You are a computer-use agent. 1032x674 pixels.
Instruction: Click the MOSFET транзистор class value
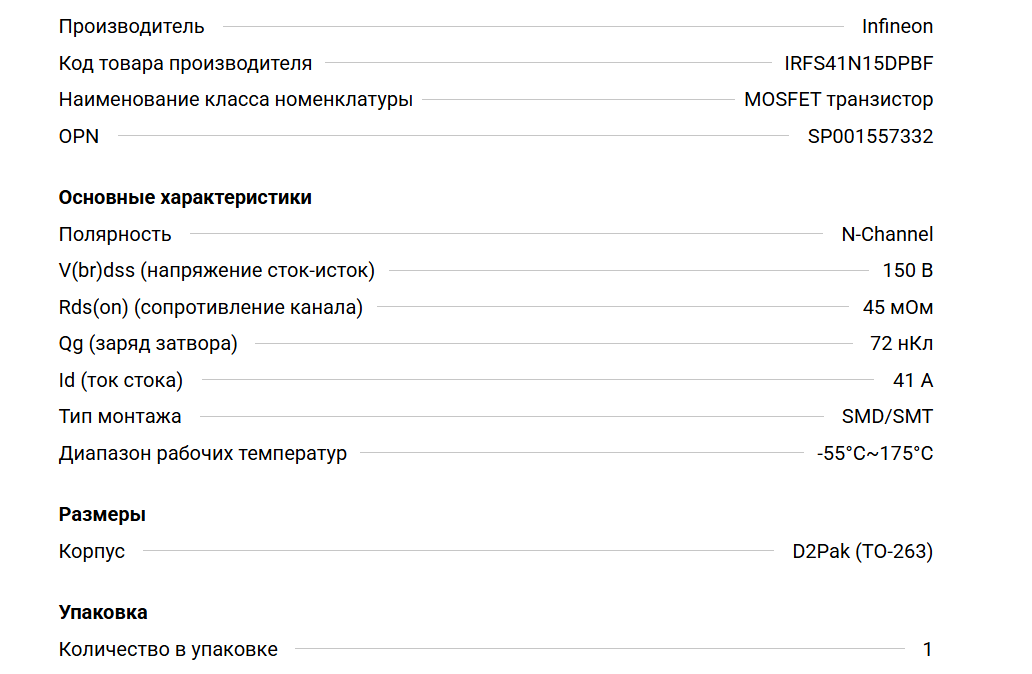[838, 100]
